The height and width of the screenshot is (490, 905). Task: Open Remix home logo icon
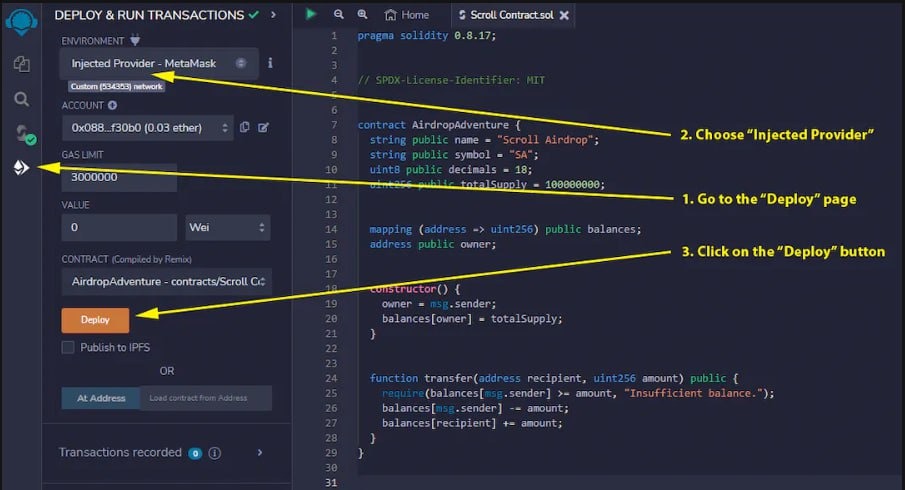click(21, 21)
